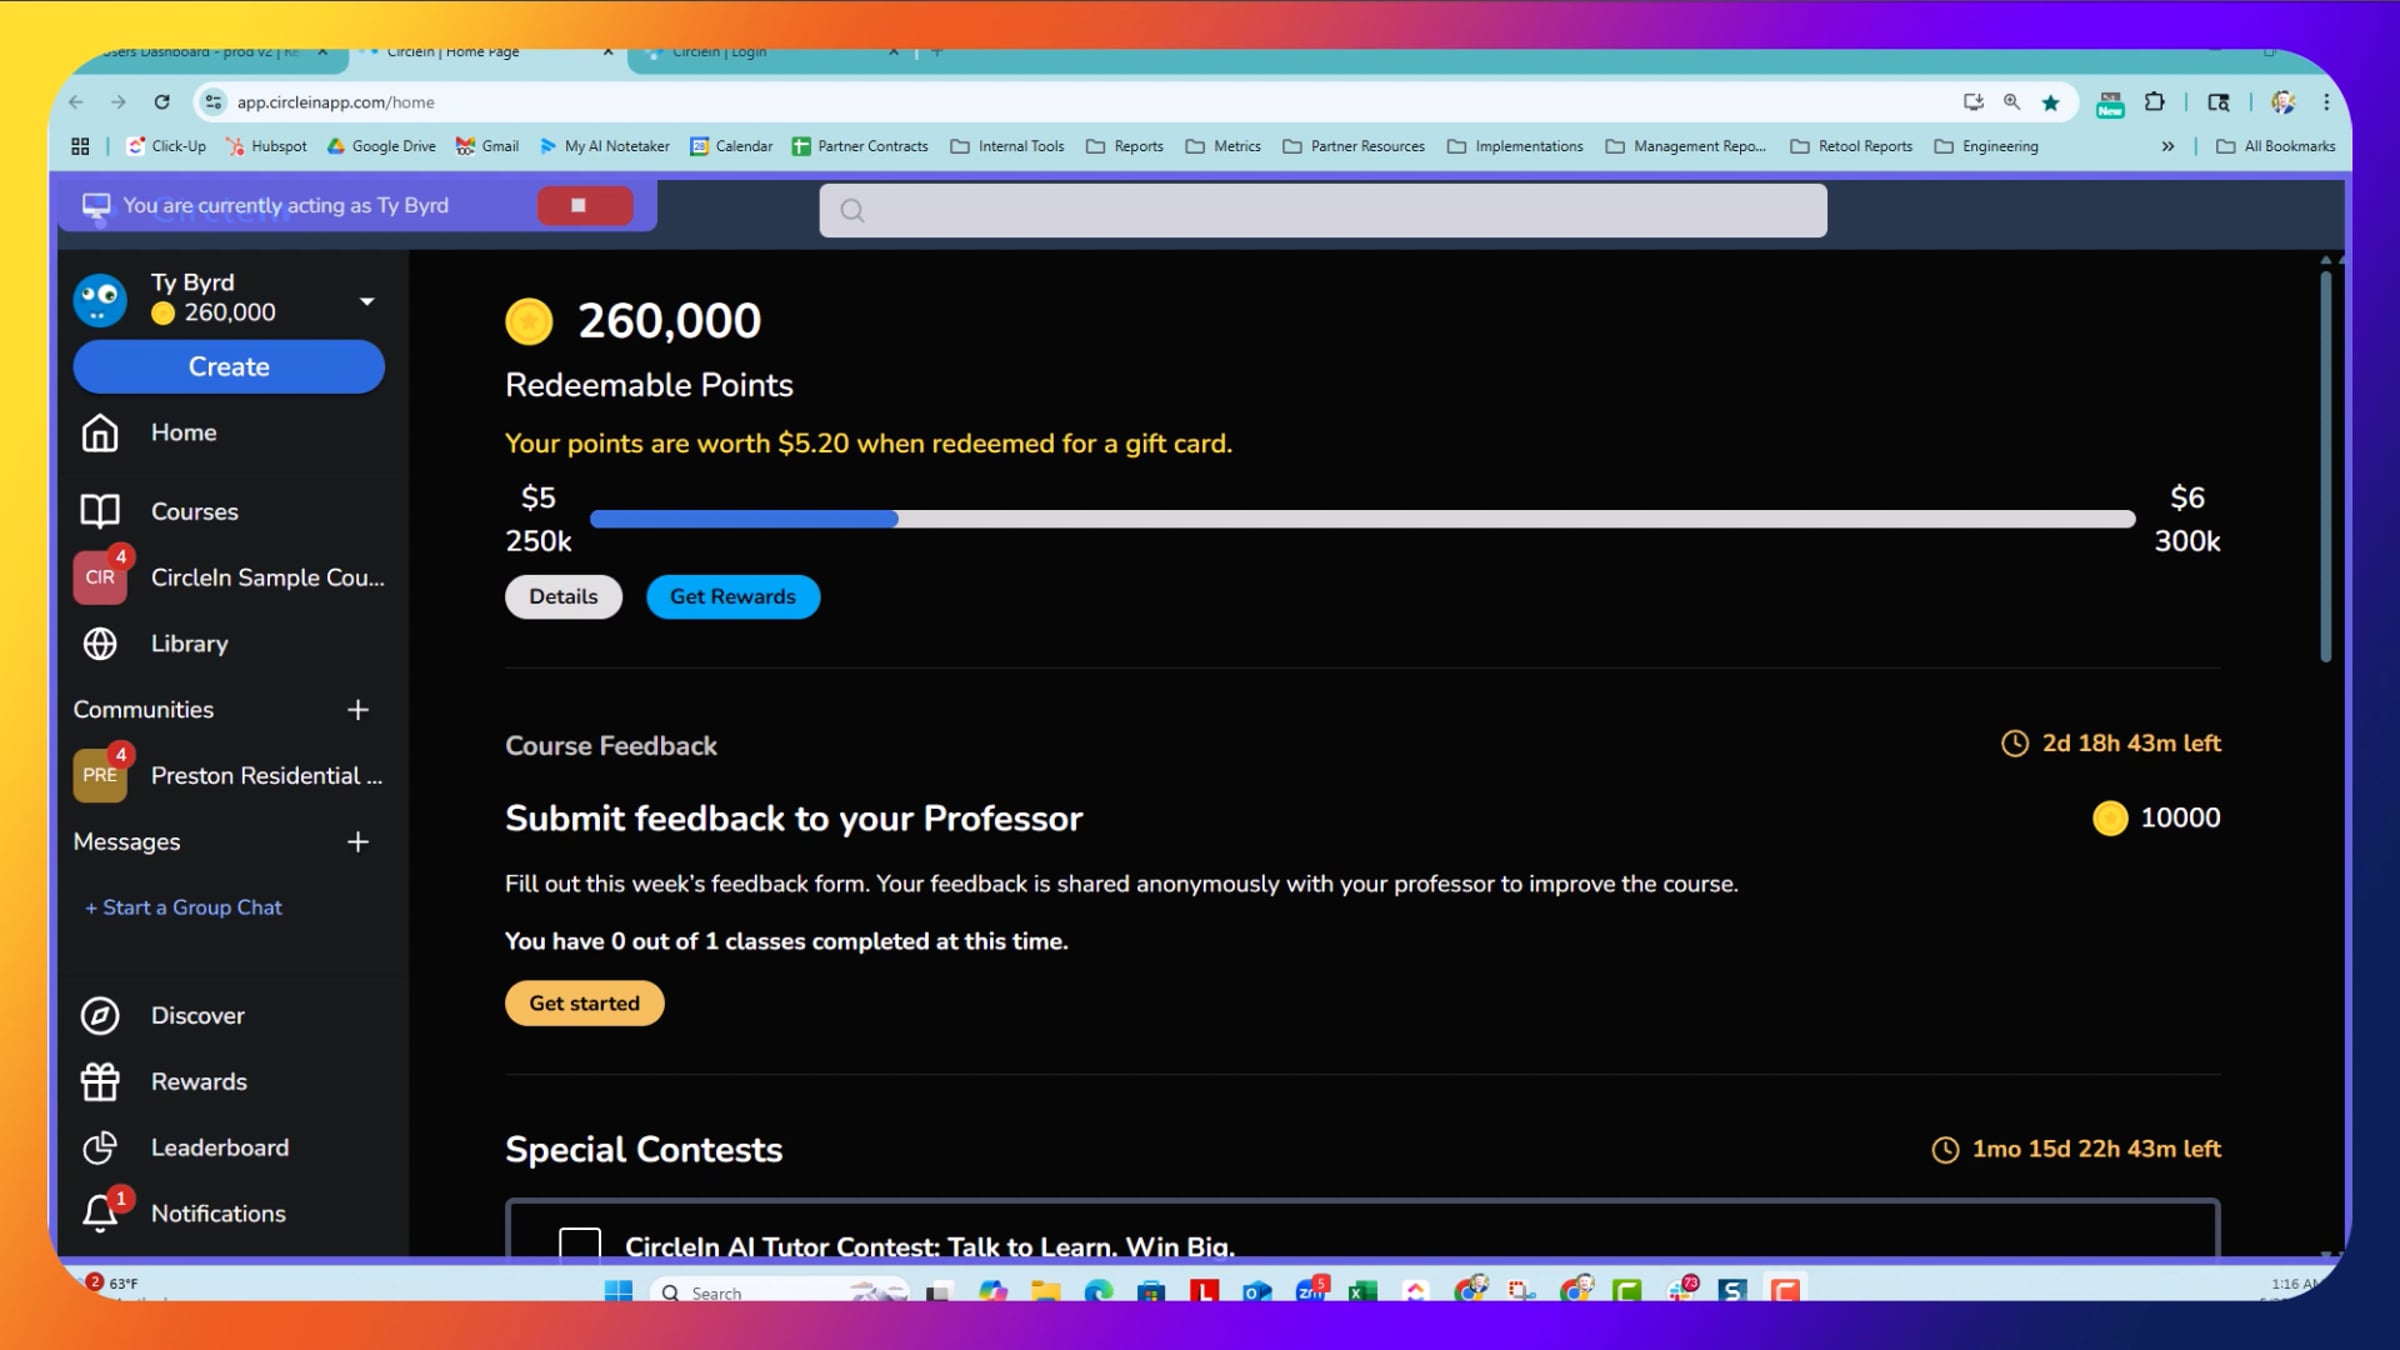Add a new community with plus
The height and width of the screenshot is (1350, 2400).
[358, 710]
